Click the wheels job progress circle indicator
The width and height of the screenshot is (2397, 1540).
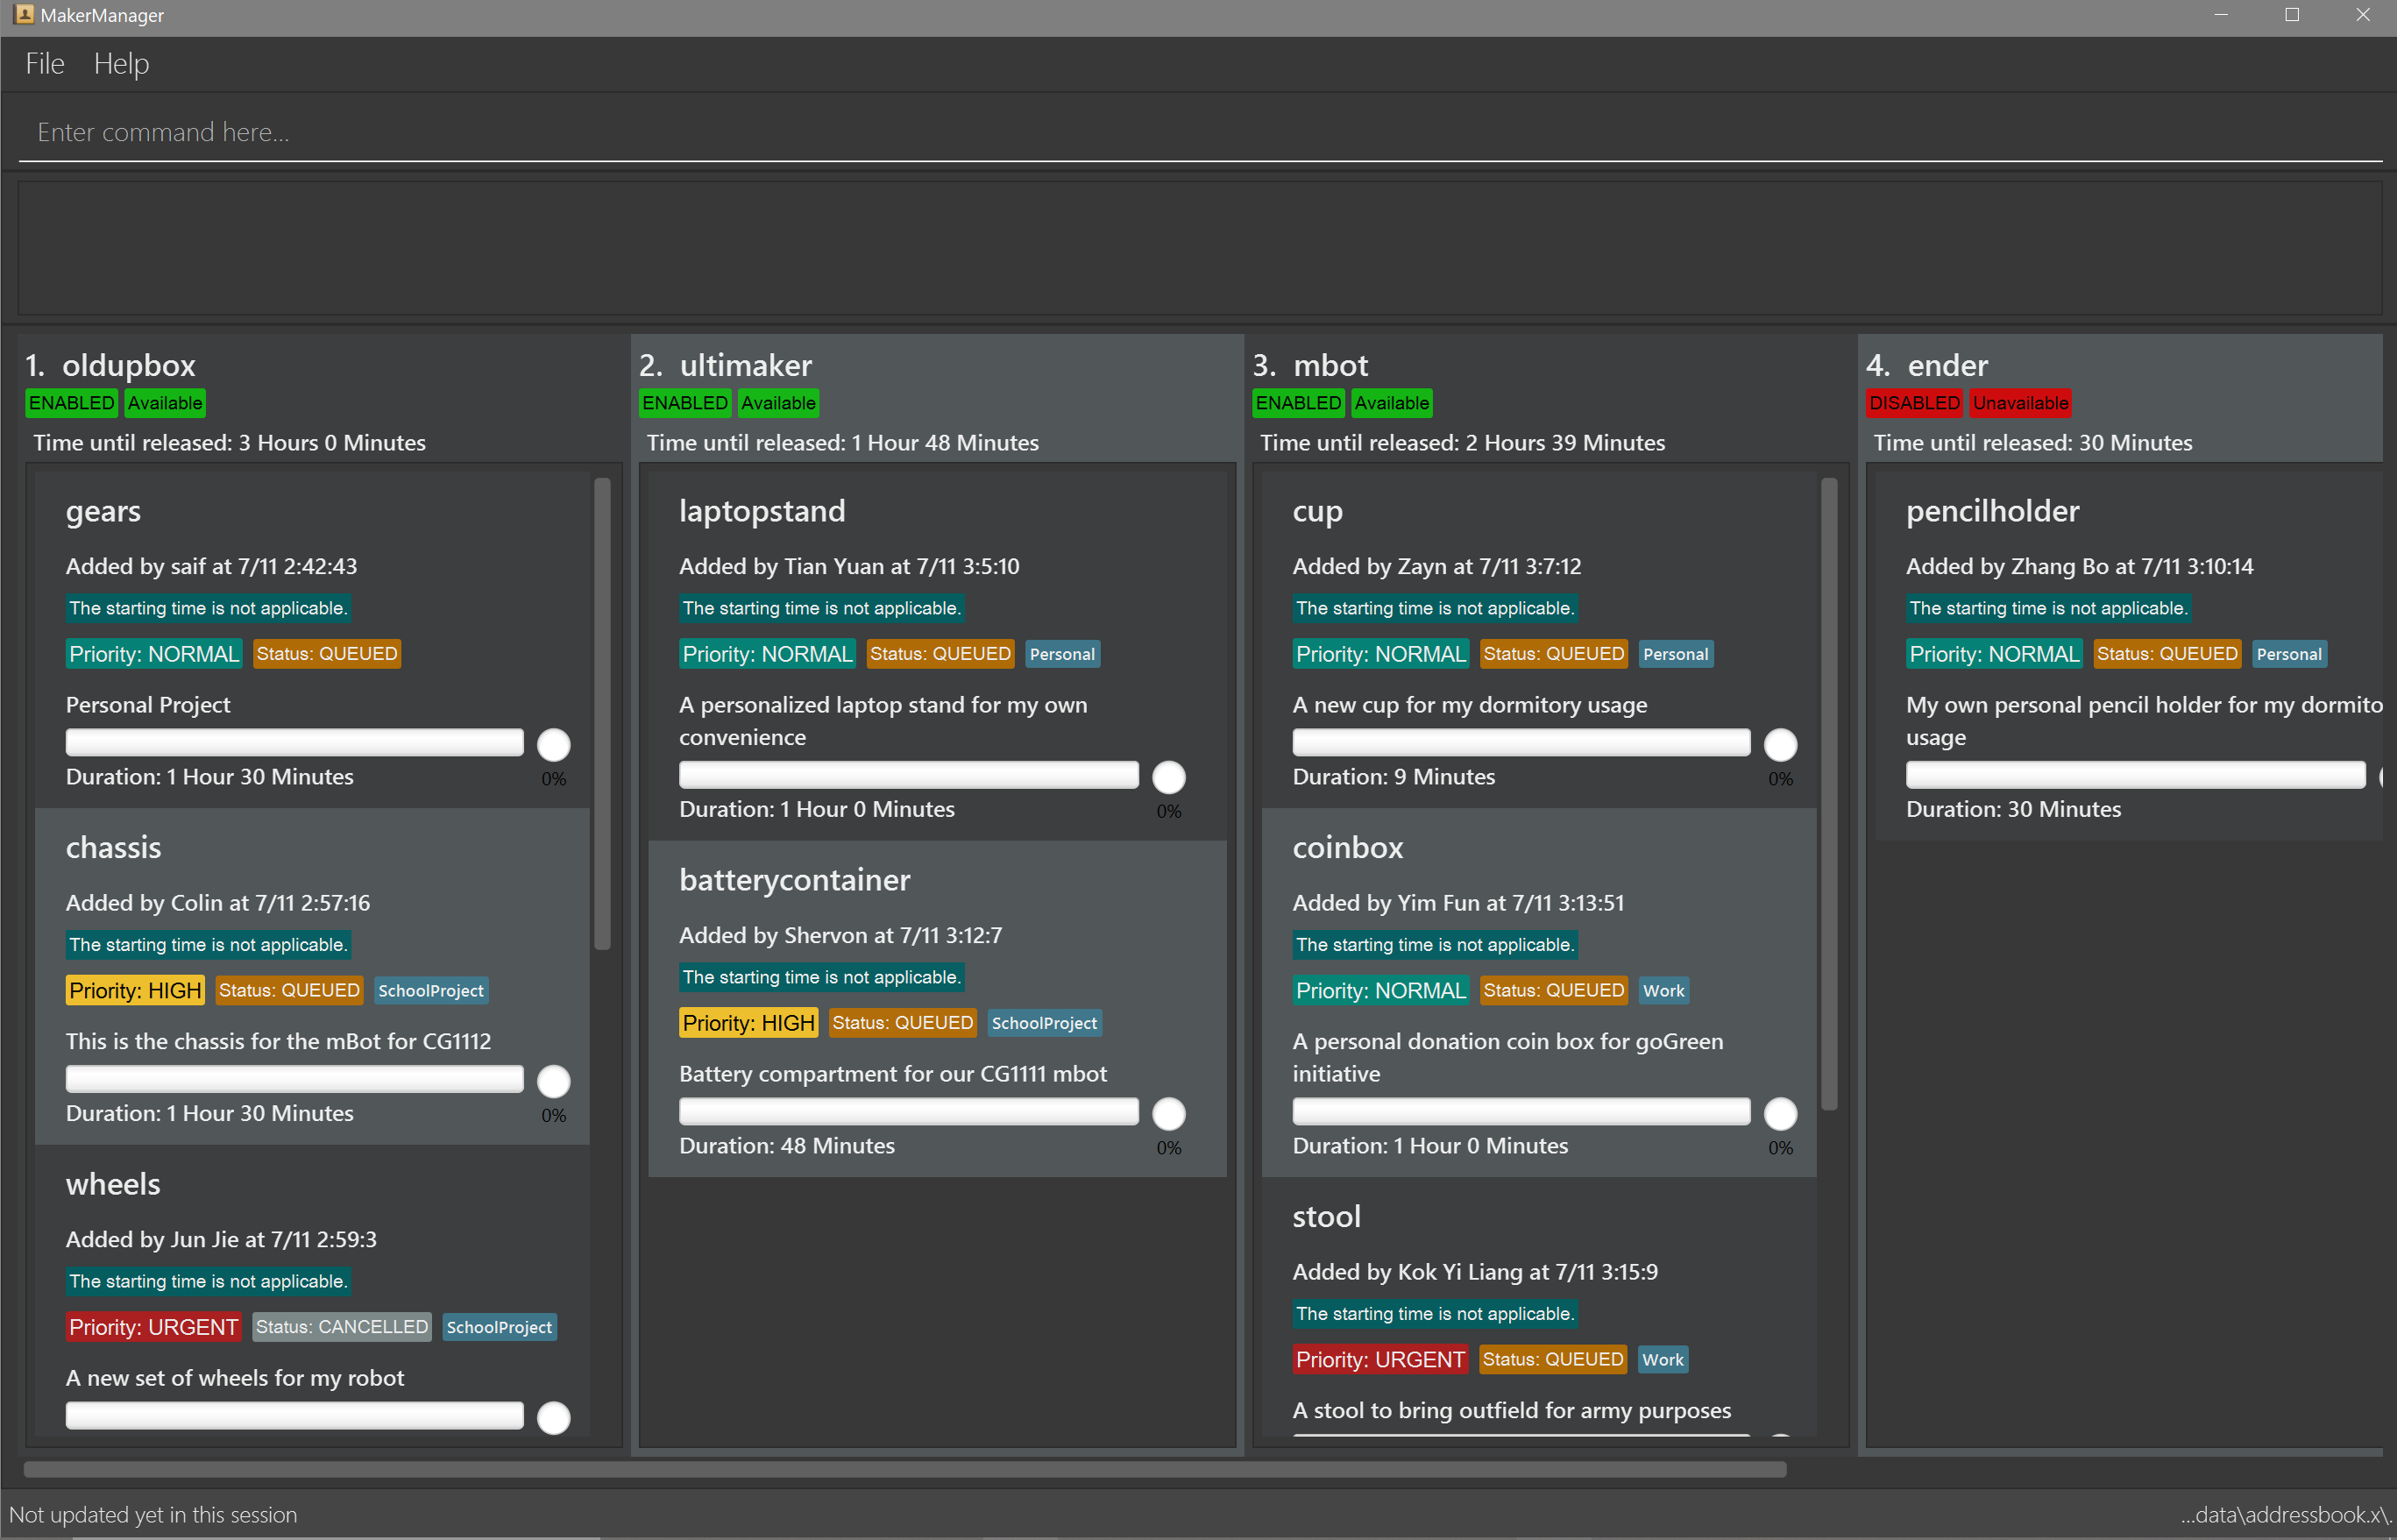click(553, 1417)
